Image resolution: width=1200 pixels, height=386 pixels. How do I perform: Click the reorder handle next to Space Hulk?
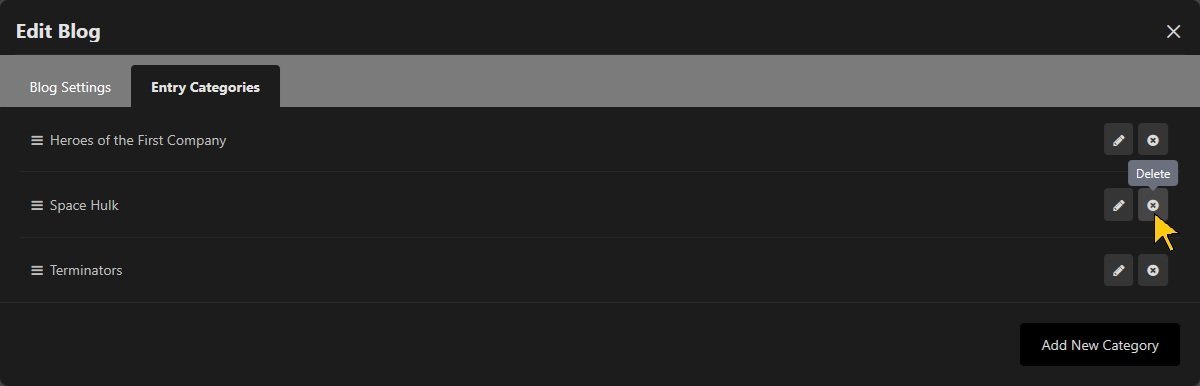pos(37,205)
